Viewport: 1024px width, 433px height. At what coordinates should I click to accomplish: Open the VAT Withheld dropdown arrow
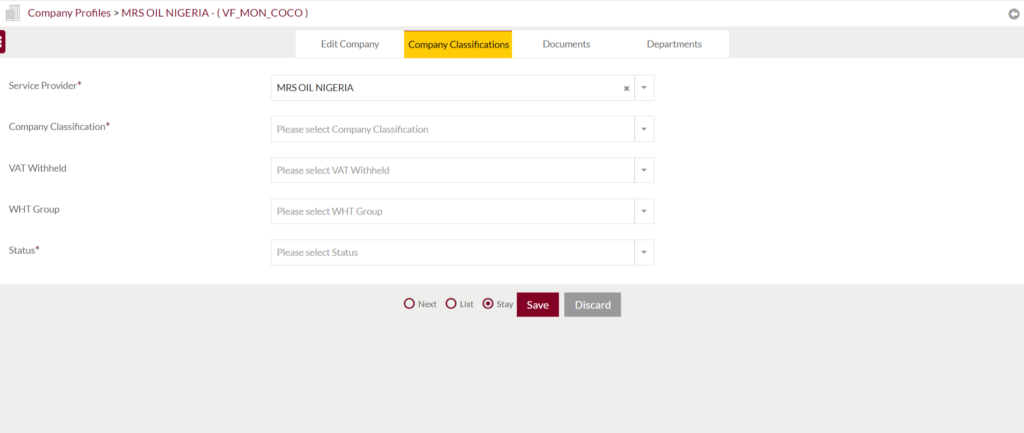point(644,170)
